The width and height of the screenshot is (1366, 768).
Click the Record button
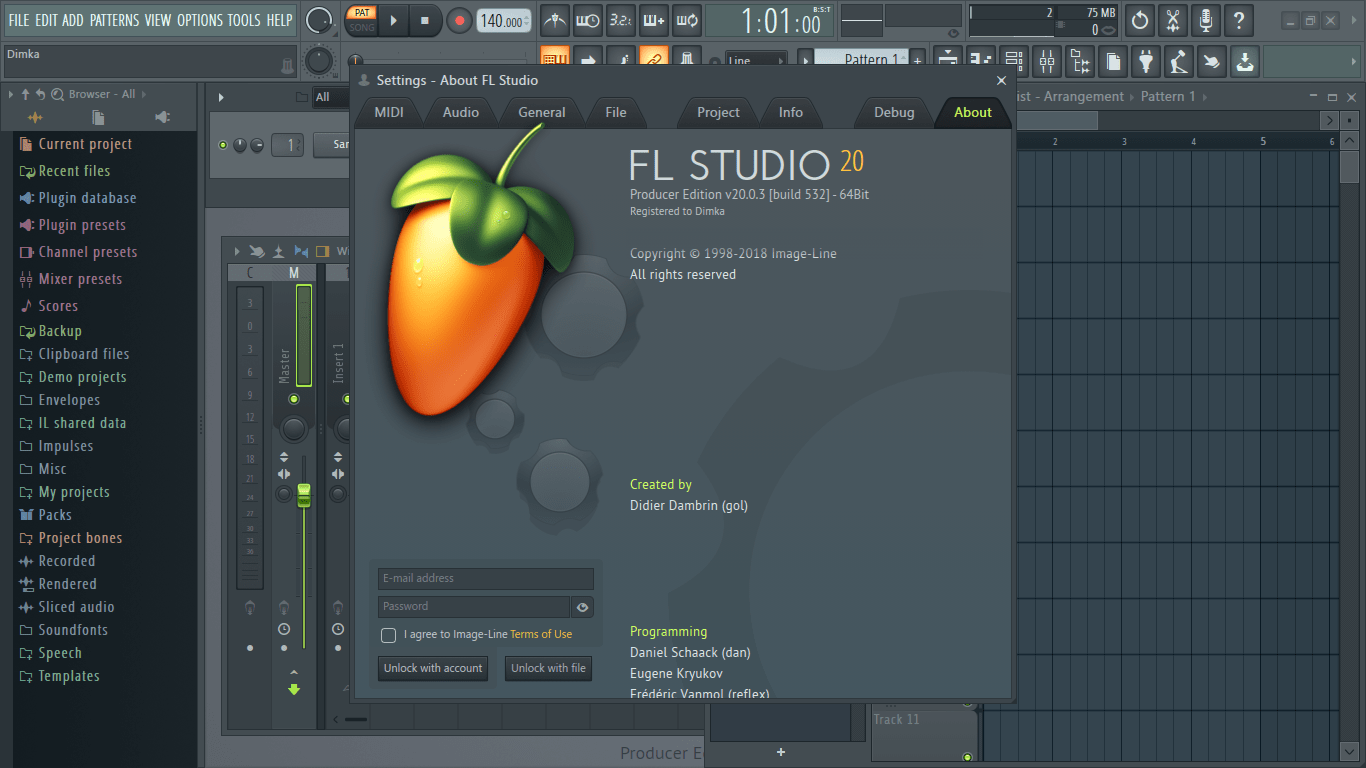pos(459,20)
